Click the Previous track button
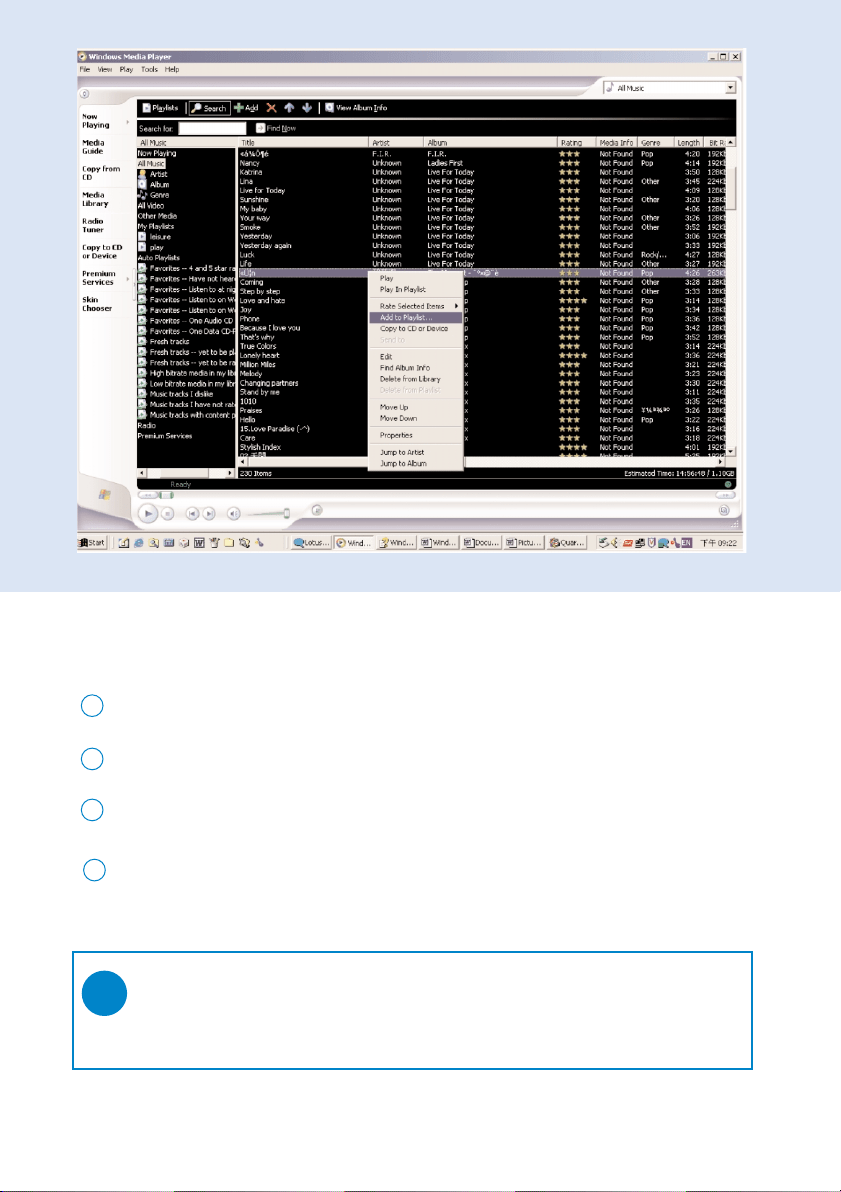Viewport: 841px width, 1192px height. click(x=192, y=514)
